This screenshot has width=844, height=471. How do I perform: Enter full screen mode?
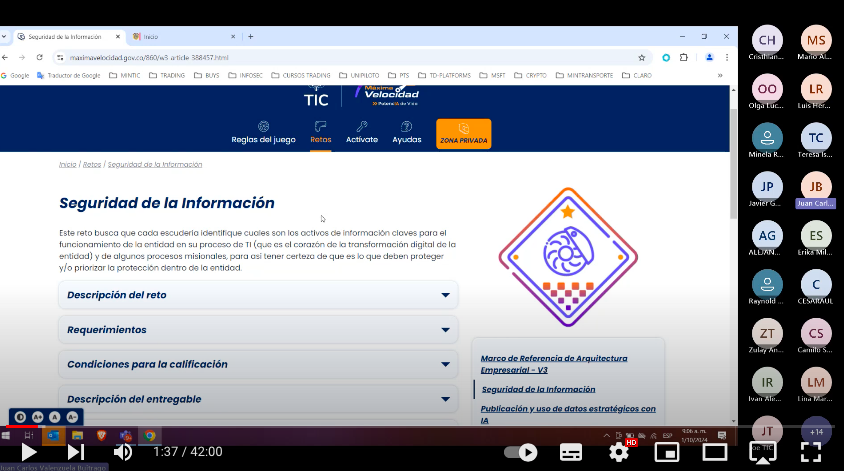click(811, 452)
